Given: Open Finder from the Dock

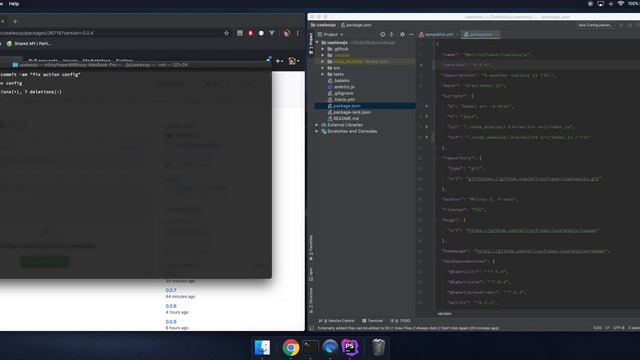Looking at the screenshot, I should [x=262, y=347].
